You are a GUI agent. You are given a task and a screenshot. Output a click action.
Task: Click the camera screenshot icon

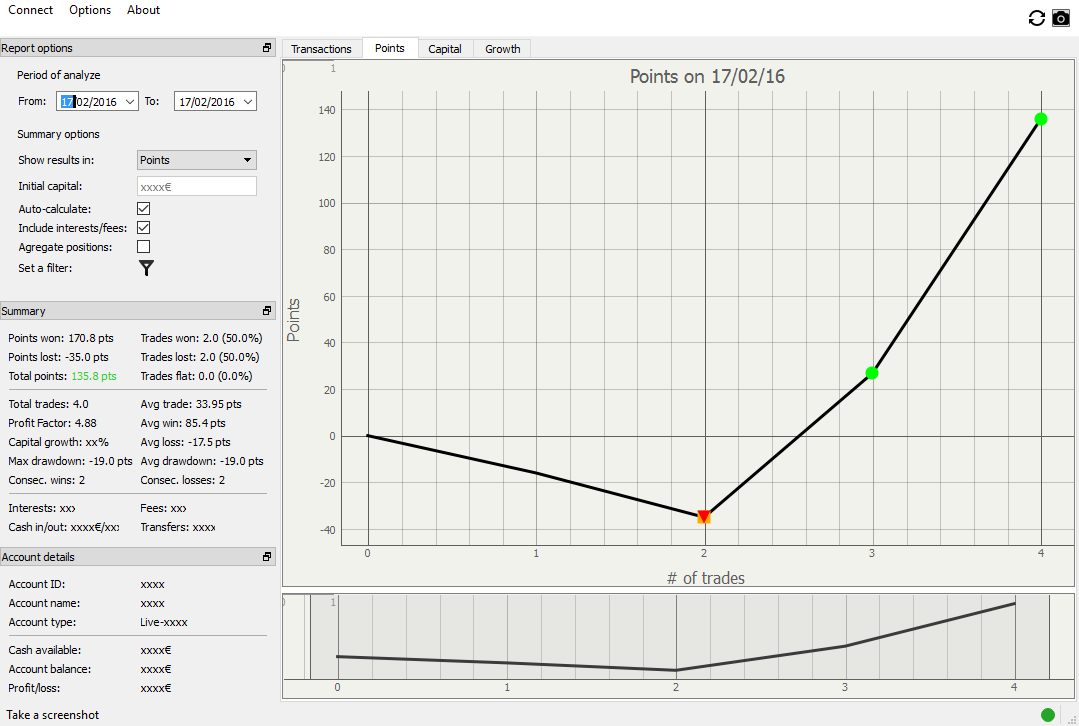[x=1061, y=19]
